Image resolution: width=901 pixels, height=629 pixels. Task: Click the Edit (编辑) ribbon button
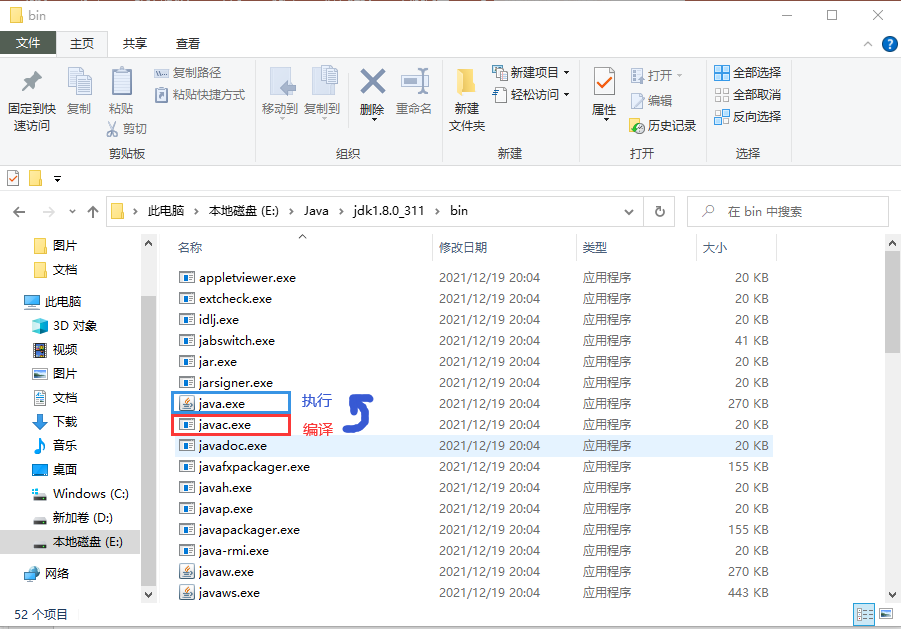pyautogui.click(x=652, y=101)
